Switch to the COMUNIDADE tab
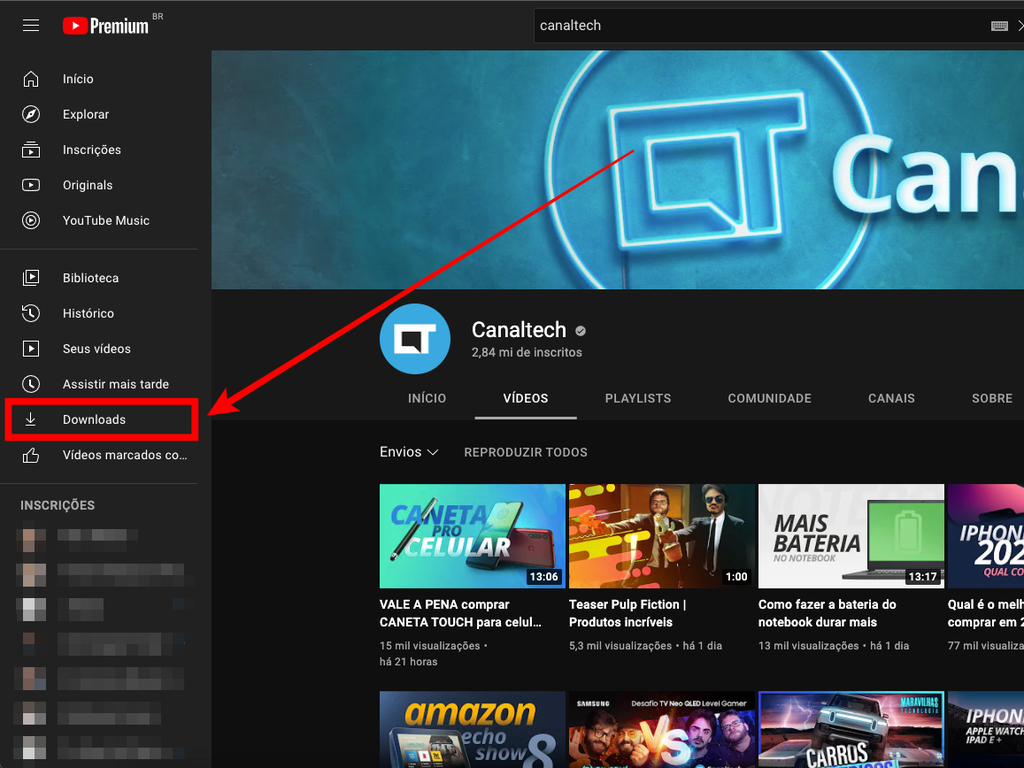Viewport: 1024px width, 768px height. (x=769, y=398)
